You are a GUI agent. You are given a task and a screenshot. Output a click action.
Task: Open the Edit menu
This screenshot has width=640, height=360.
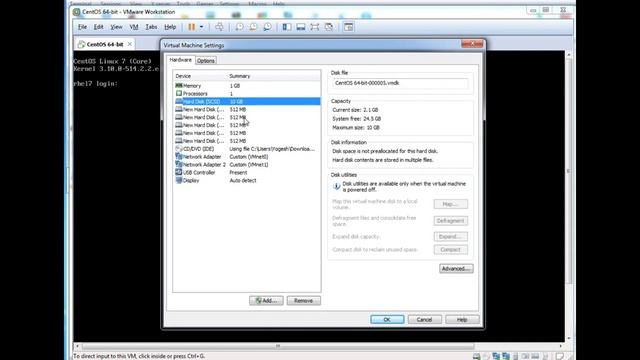(98, 27)
